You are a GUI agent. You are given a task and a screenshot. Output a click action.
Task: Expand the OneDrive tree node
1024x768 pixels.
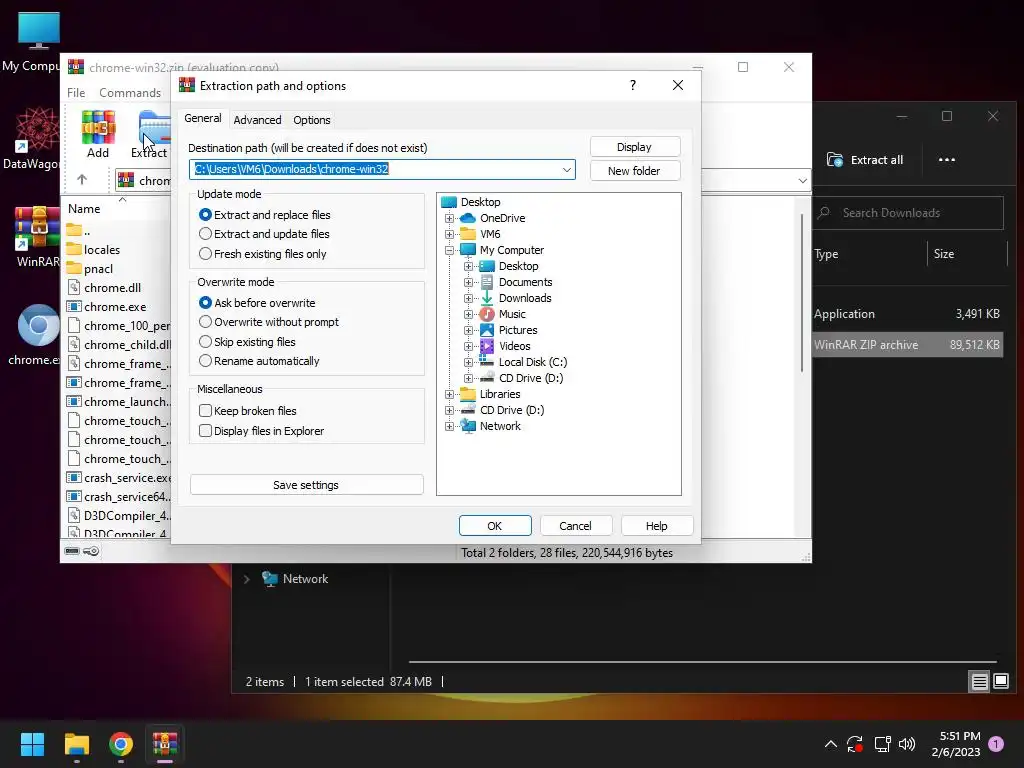tap(449, 218)
